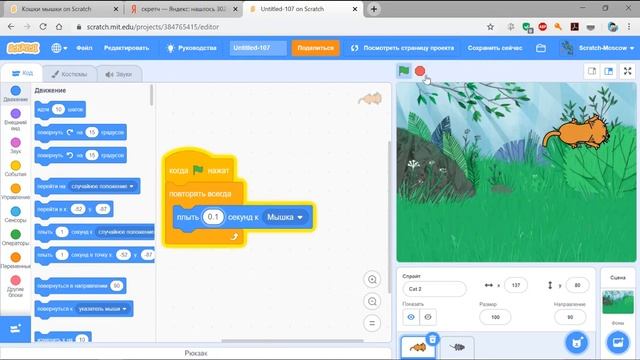
Task: Open the Control blocks category
Action: point(16,191)
